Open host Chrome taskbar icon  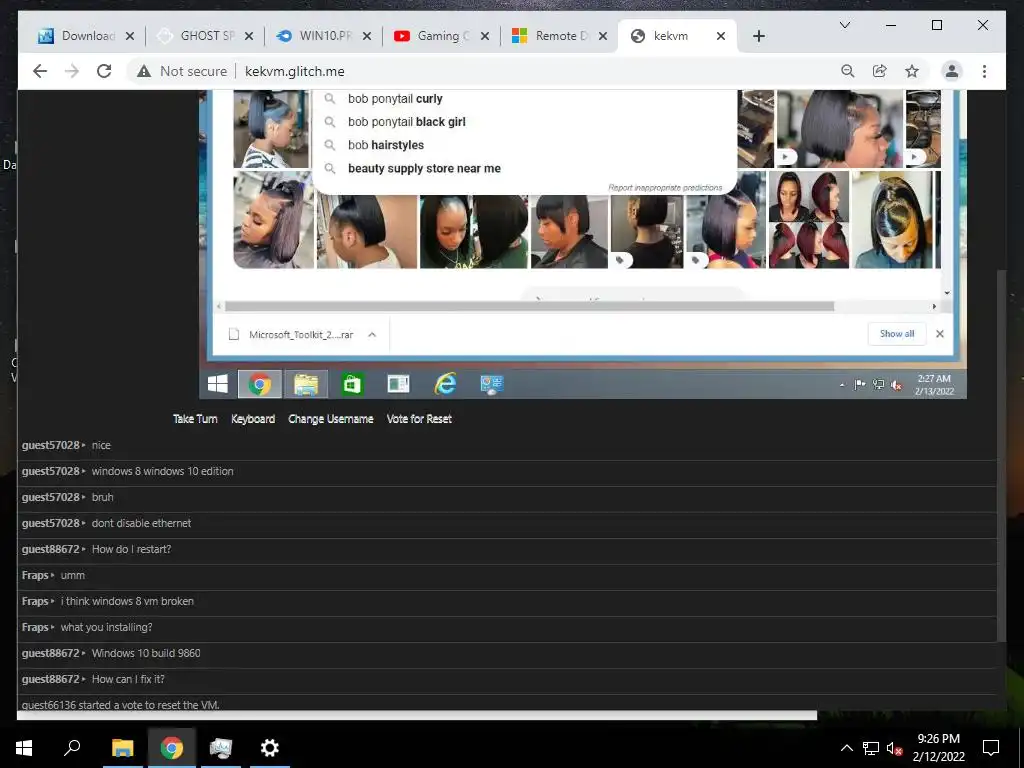[x=172, y=747]
